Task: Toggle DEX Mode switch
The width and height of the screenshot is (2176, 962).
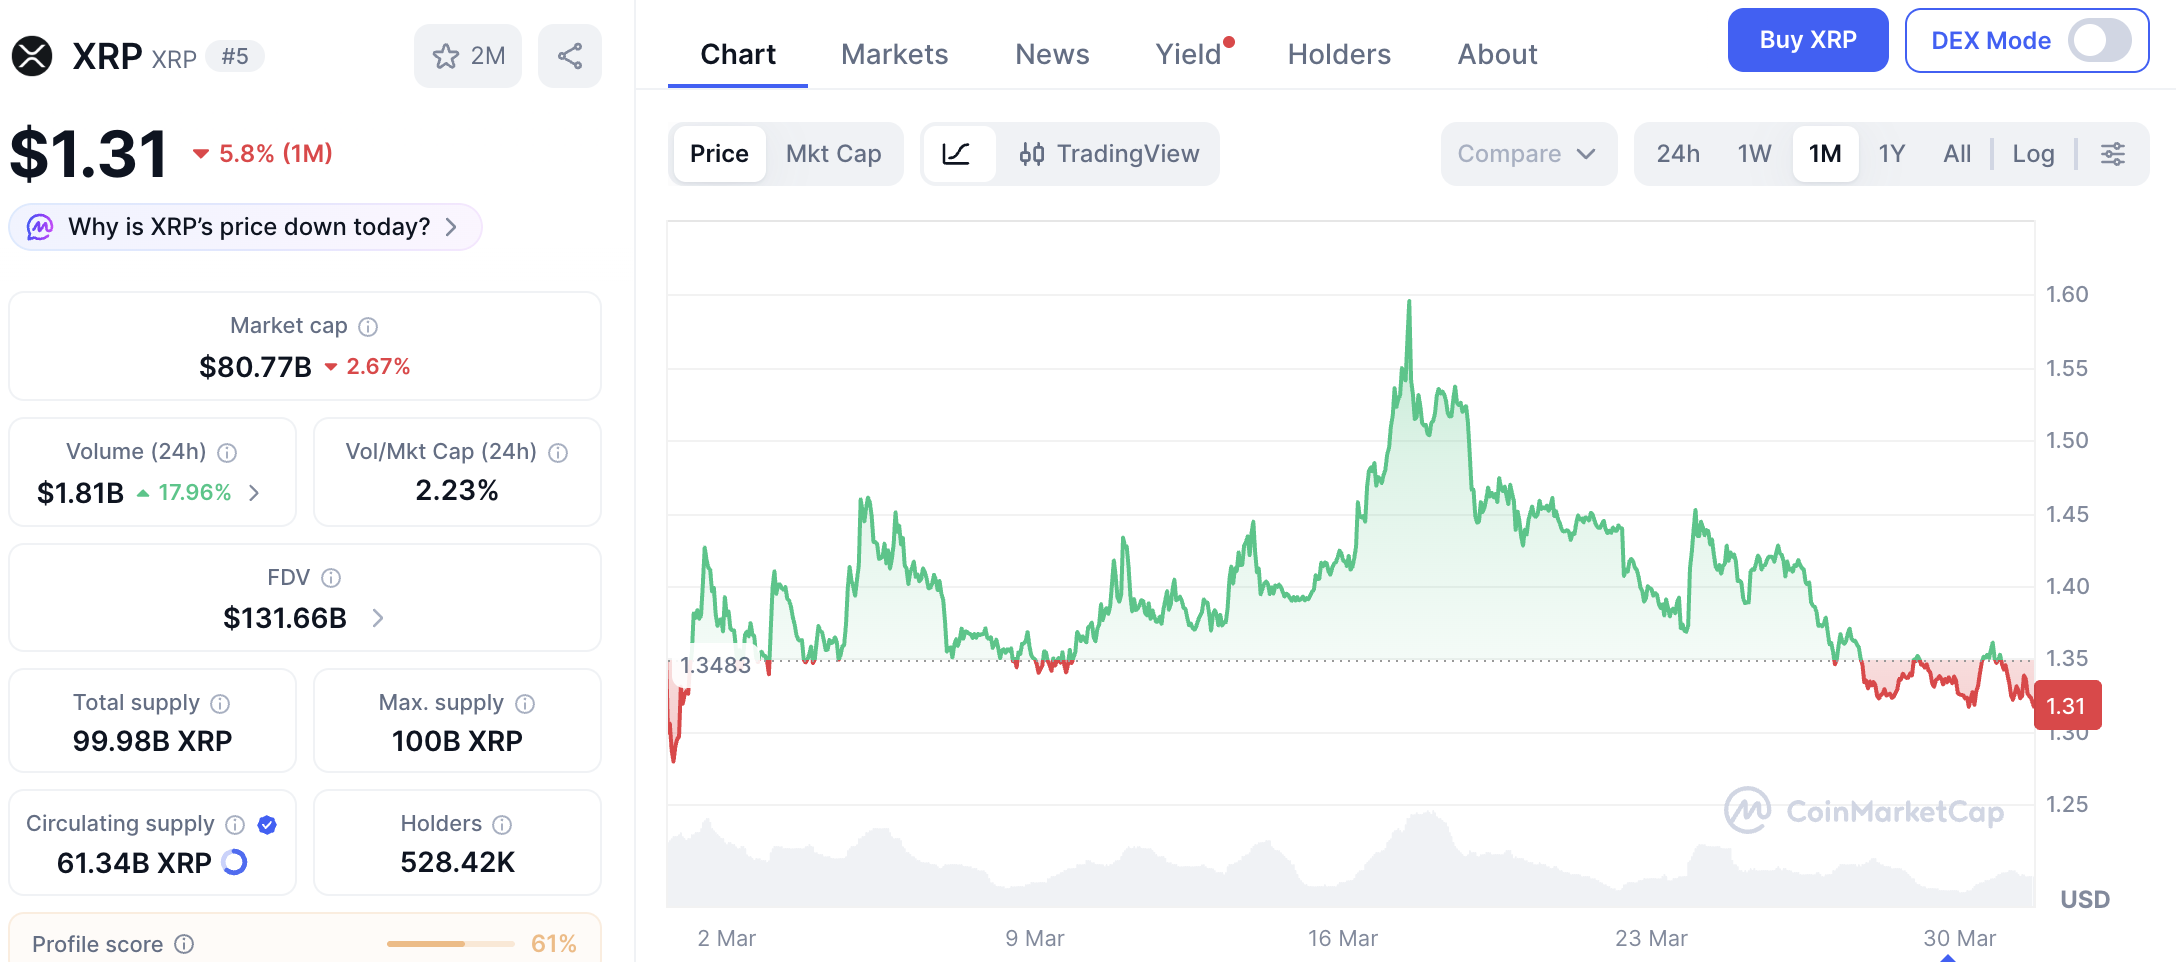Action: [2100, 41]
